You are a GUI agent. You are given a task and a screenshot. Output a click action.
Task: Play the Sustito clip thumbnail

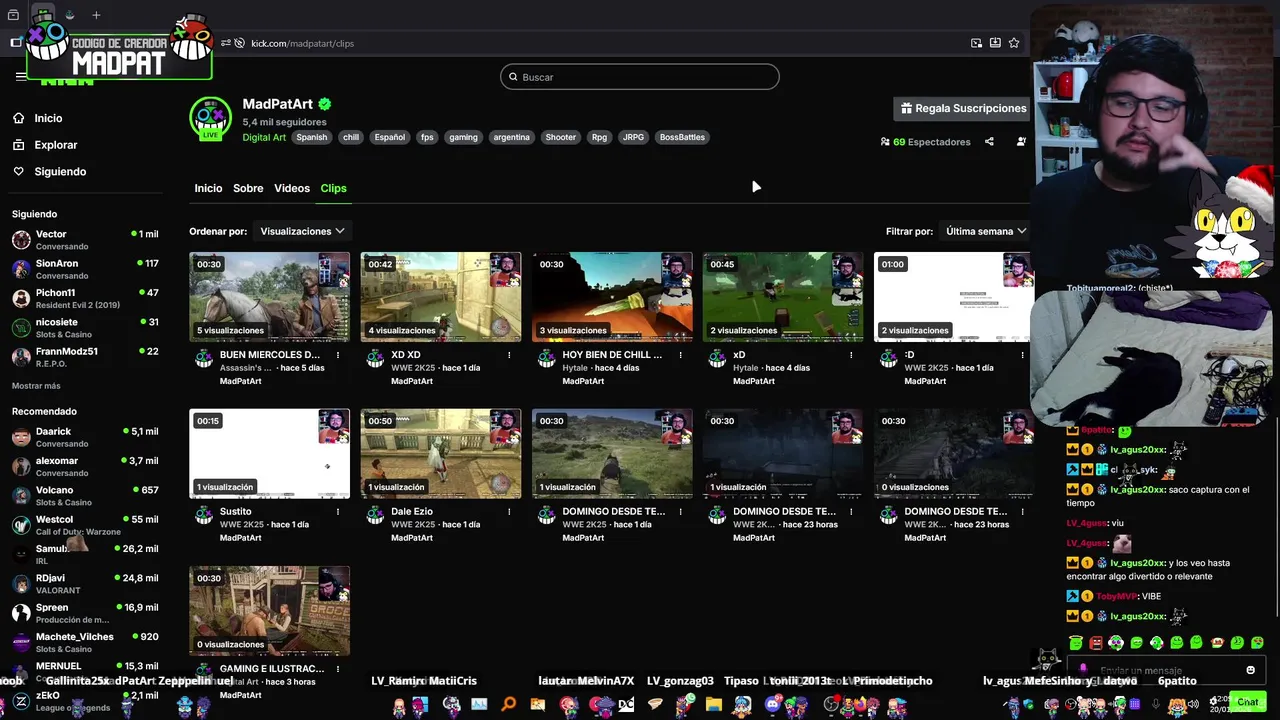point(269,454)
